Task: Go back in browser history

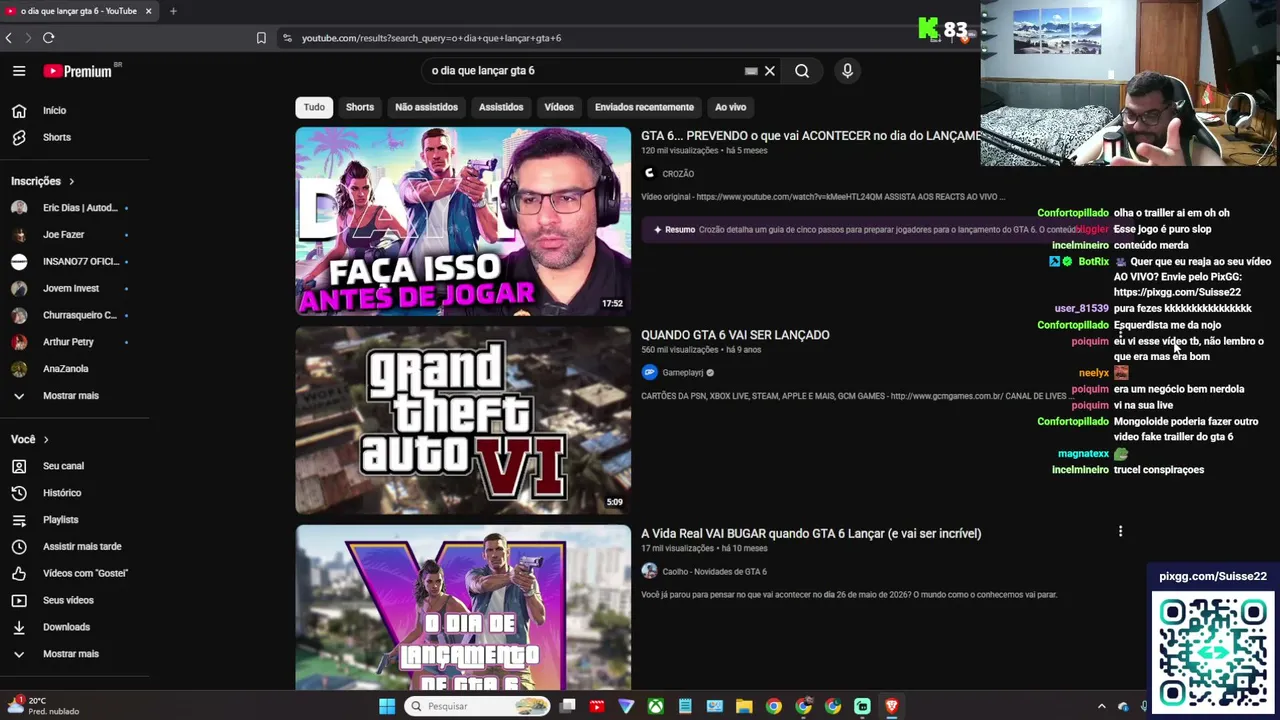Action: pos(9,38)
